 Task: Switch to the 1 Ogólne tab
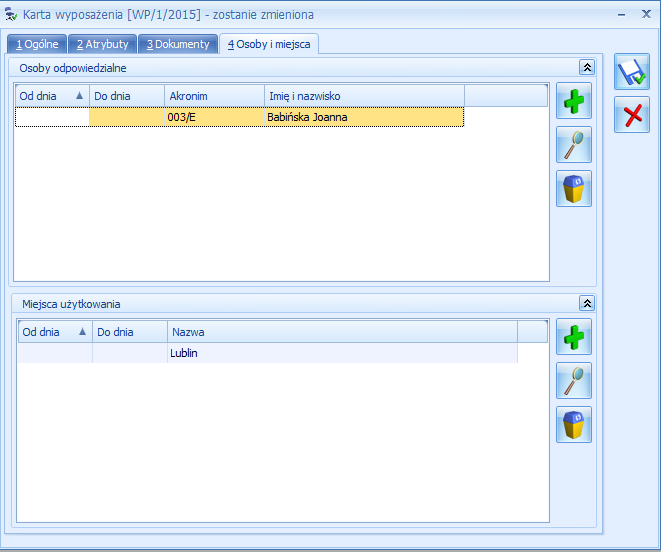[37, 44]
